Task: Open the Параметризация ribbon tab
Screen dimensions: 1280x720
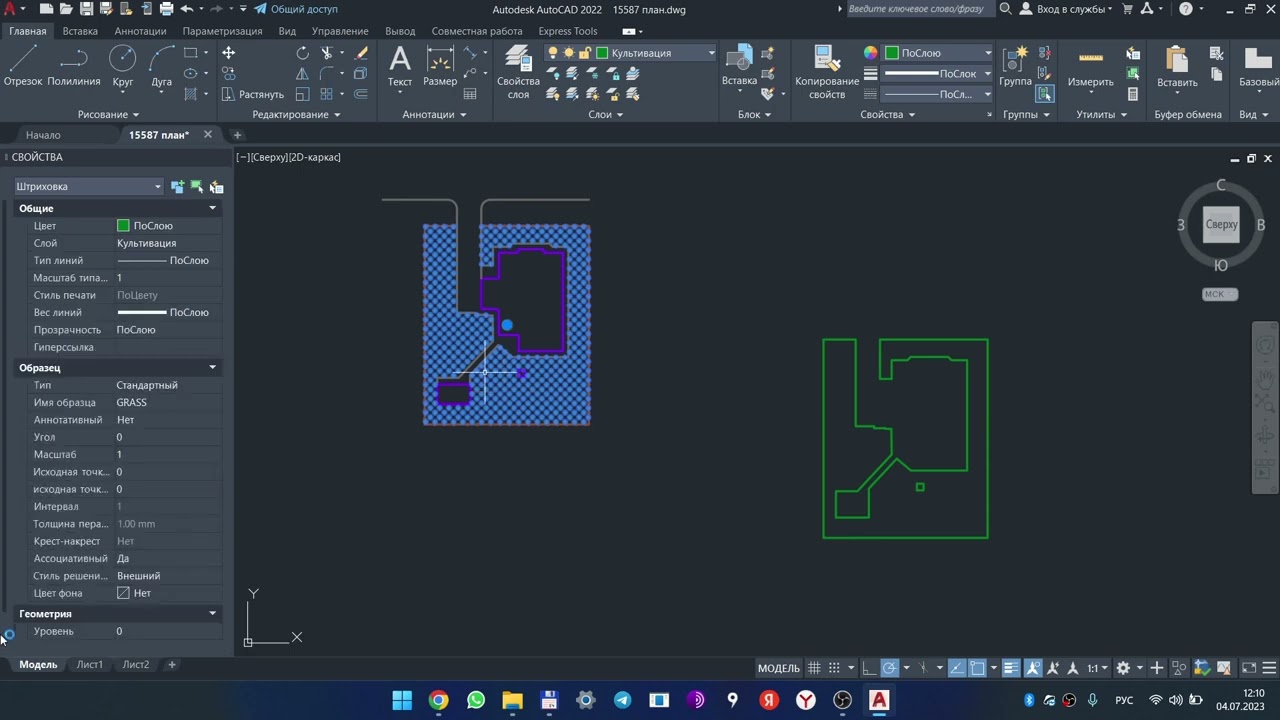Action: pos(222,31)
